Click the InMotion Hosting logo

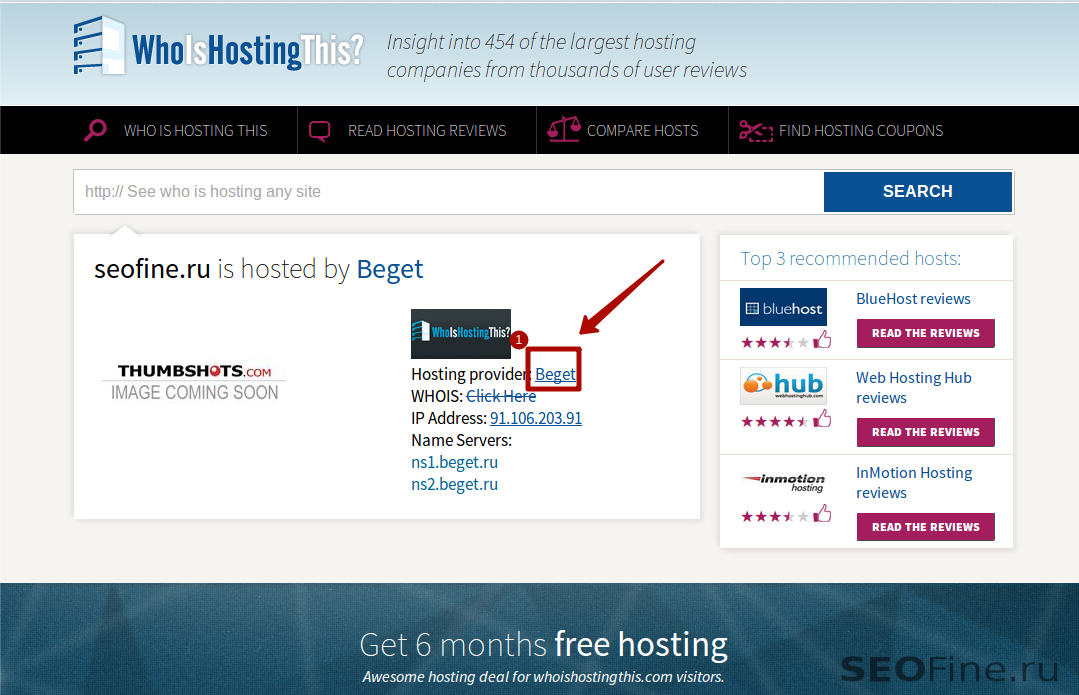coord(783,482)
